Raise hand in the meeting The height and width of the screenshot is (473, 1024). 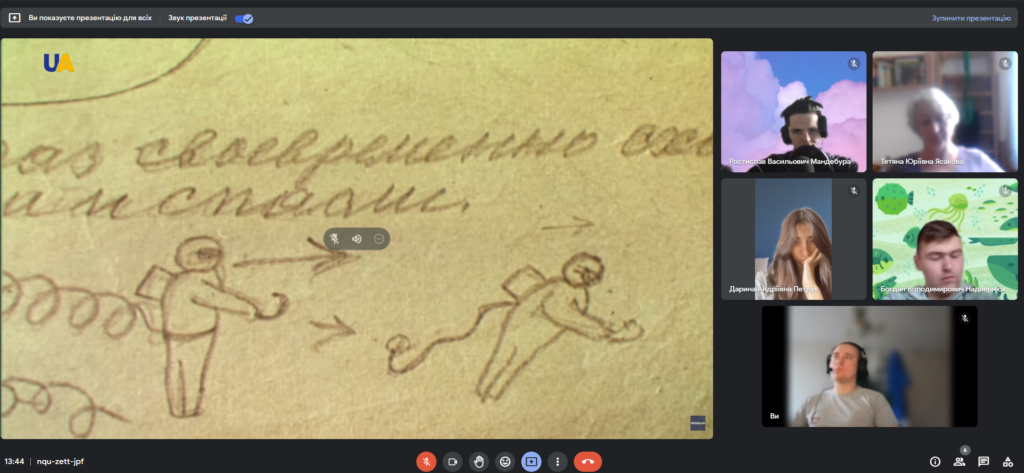[x=479, y=461]
